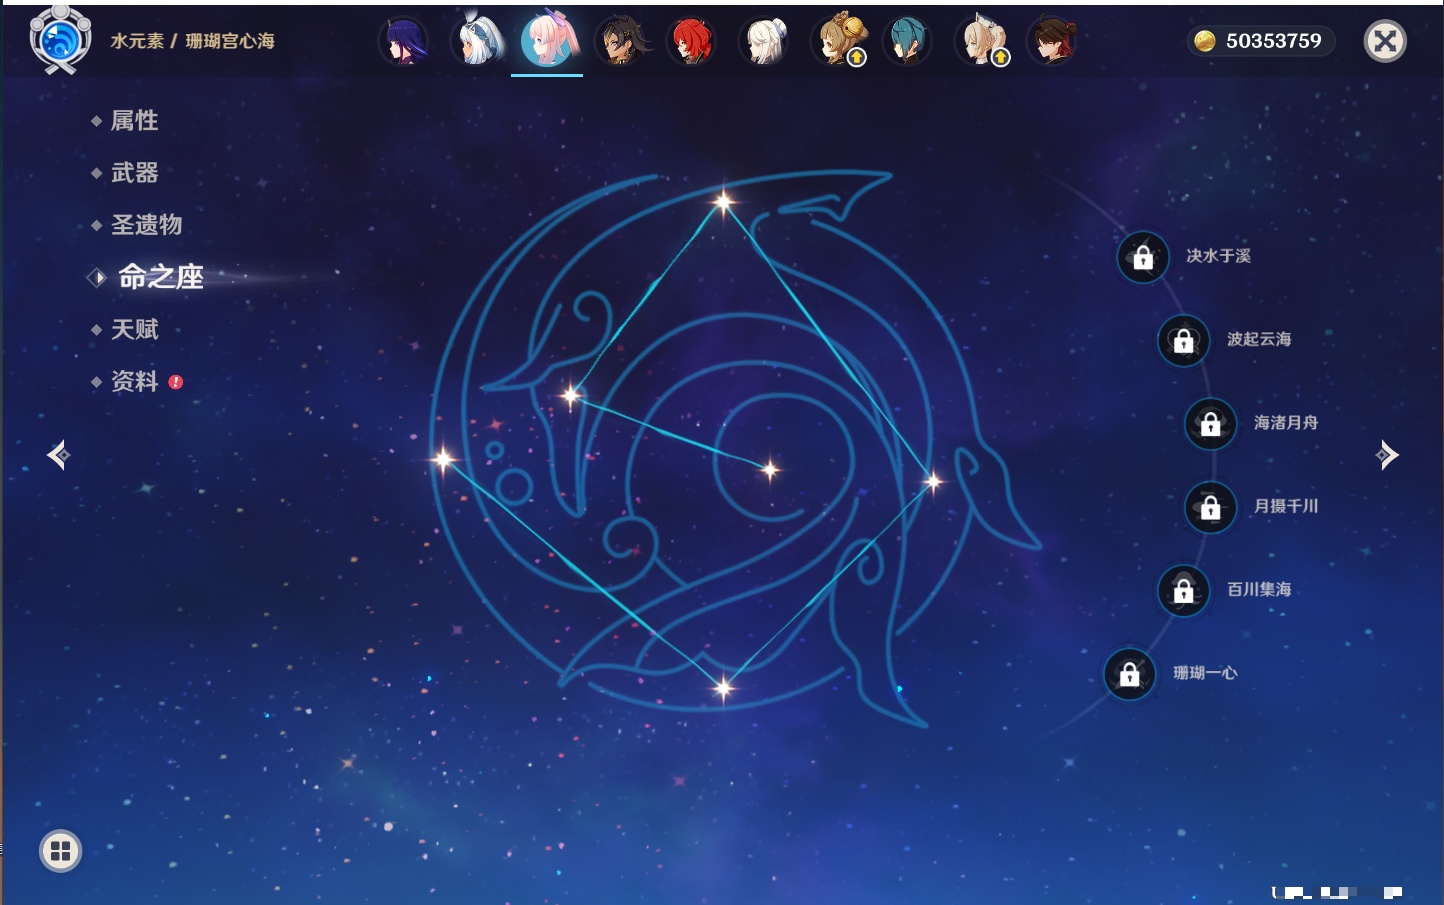Choose the teal-haired character portrait

tap(907, 42)
